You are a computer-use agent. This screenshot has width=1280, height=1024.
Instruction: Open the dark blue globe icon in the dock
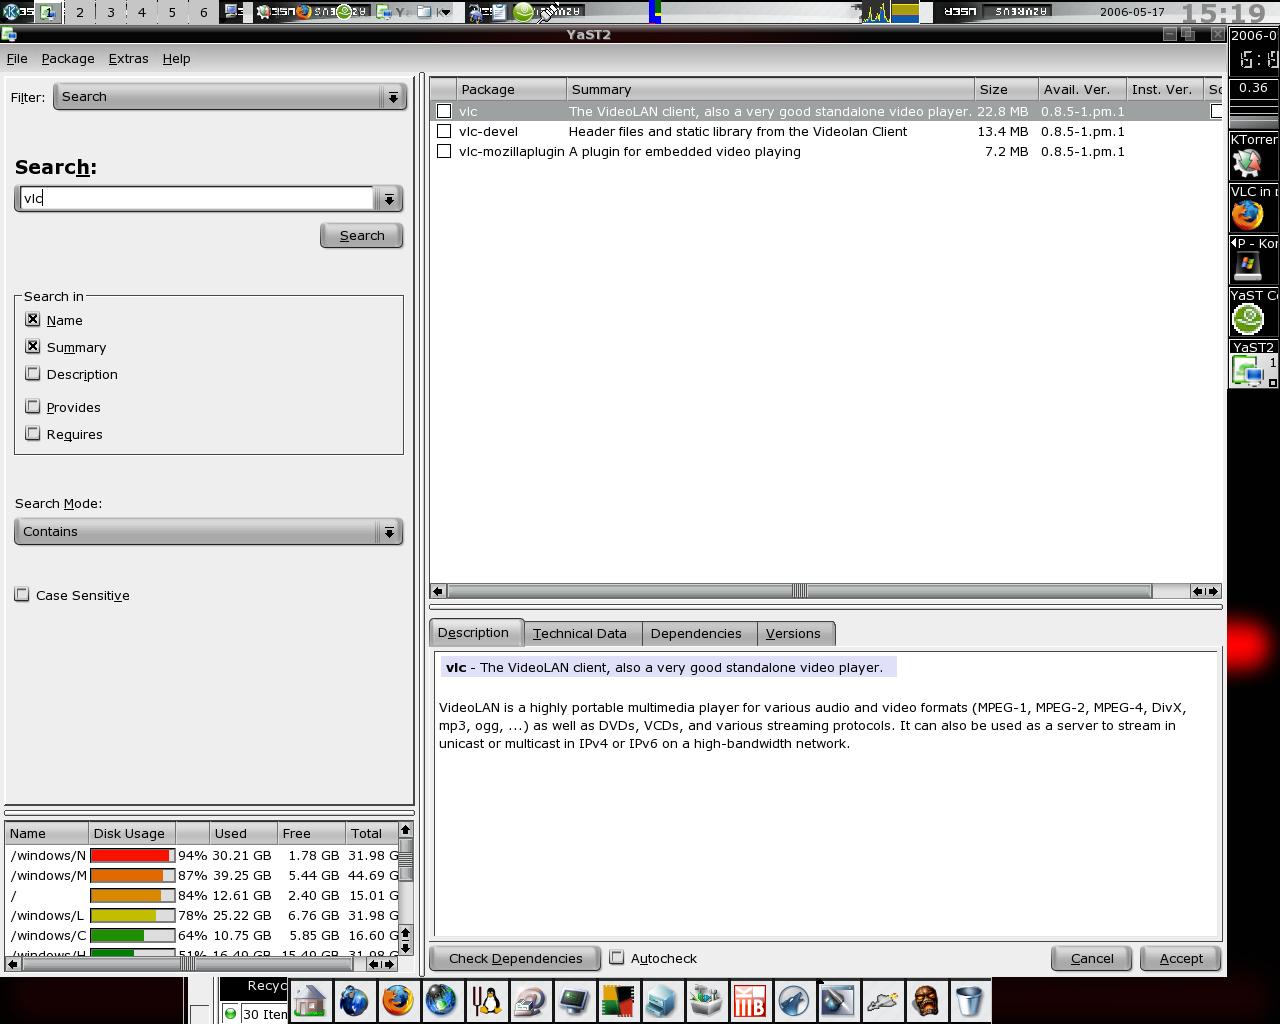coord(354,1000)
